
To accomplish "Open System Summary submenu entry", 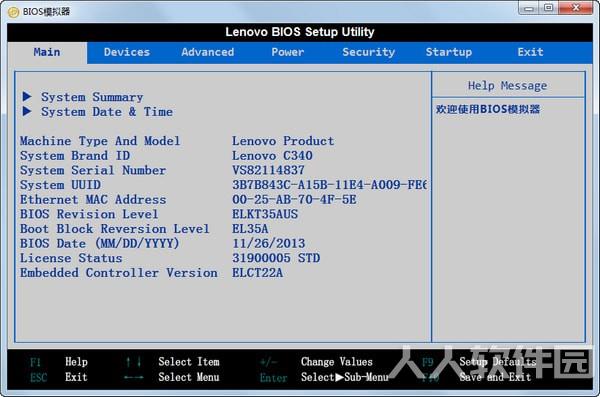I will (92, 97).
